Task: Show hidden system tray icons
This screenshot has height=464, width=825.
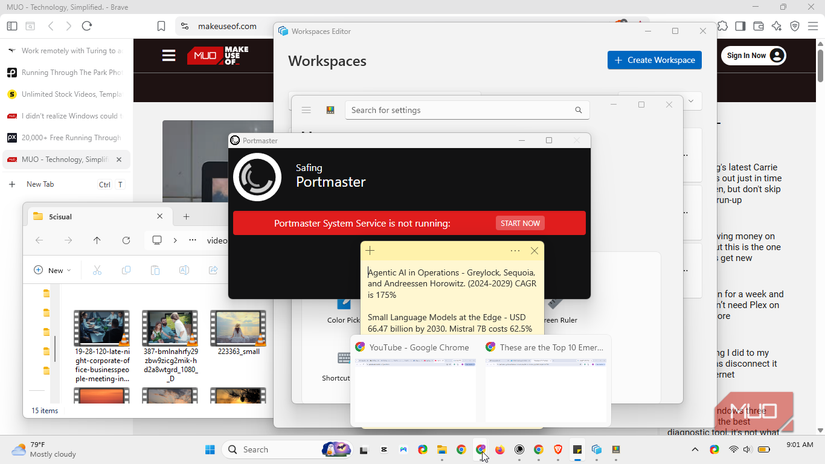Action: coord(695,449)
